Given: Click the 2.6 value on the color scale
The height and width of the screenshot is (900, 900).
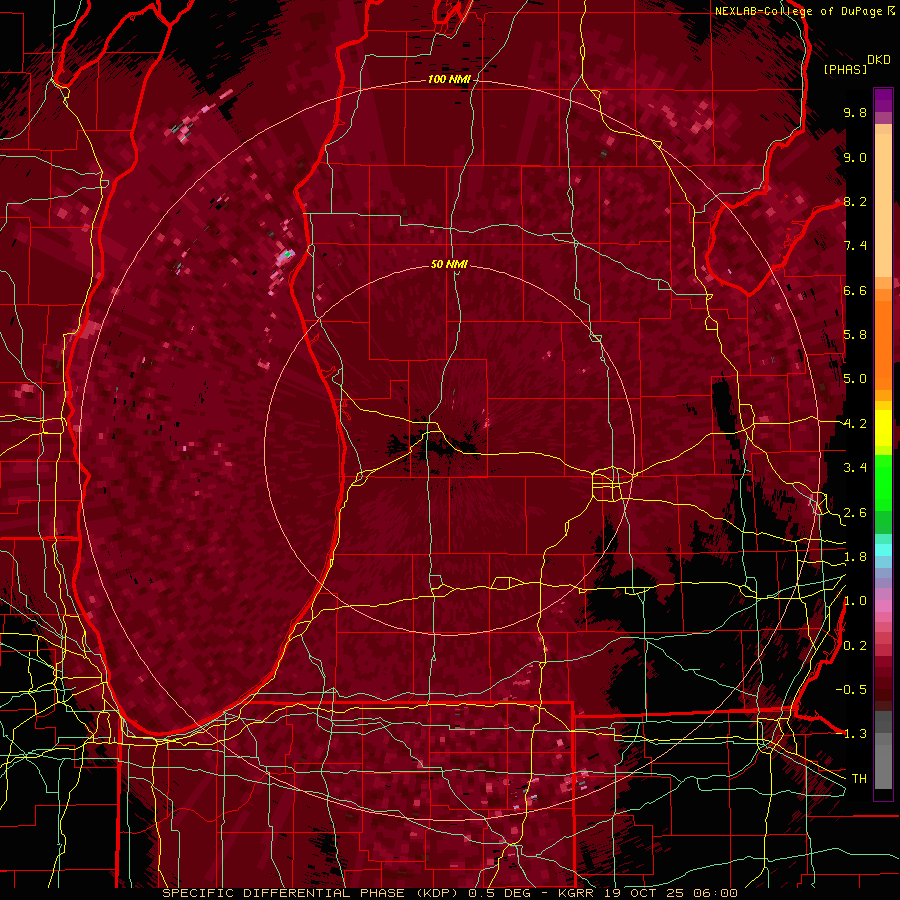Looking at the screenshot, I should point(855,513).
